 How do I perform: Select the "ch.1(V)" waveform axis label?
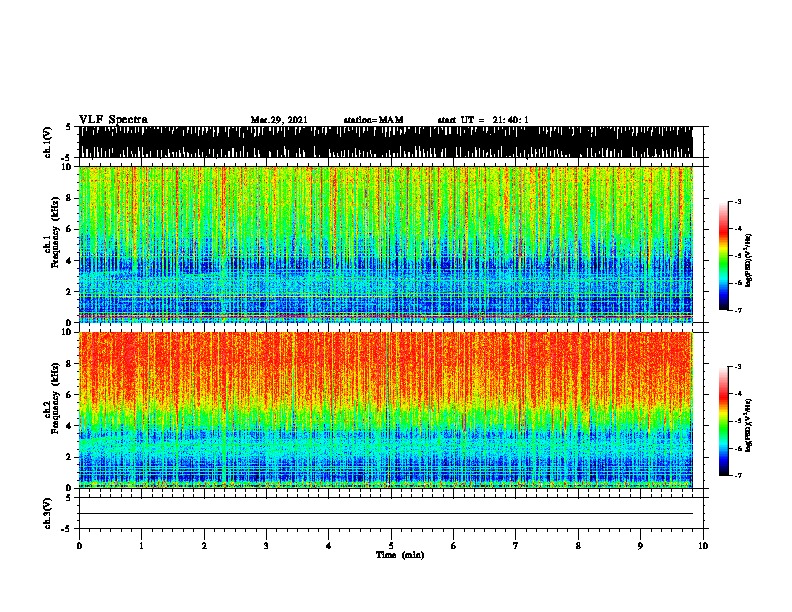tap(47, 142)
